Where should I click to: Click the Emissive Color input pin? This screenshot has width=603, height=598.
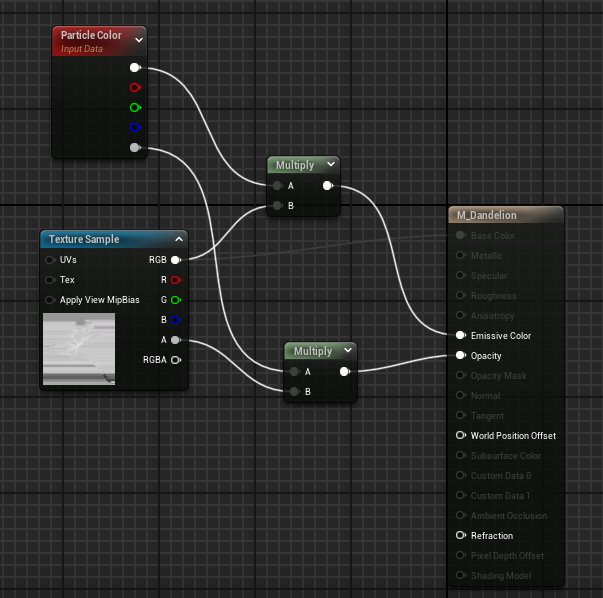pos(461,336)
